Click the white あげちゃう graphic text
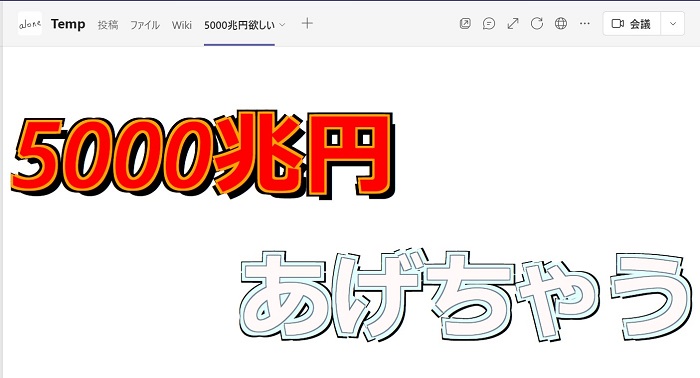The height and width of the screenshot is (378, 700). pos(467,295)
